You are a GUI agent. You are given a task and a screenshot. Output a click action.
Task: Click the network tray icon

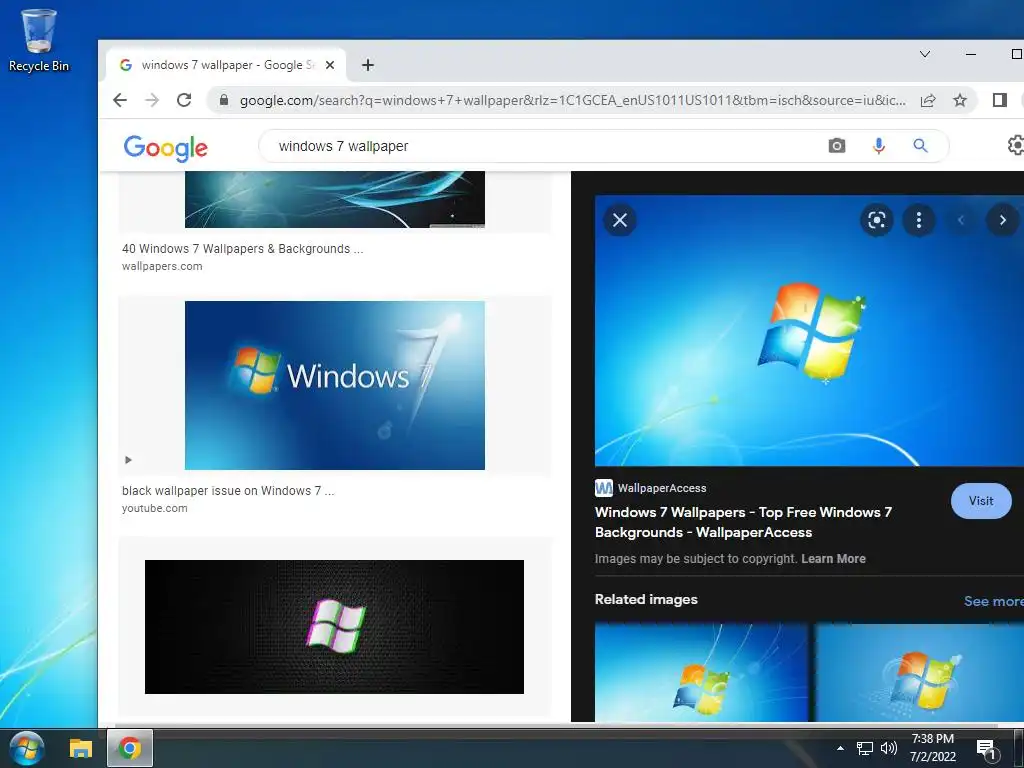(x=865, y=748)
